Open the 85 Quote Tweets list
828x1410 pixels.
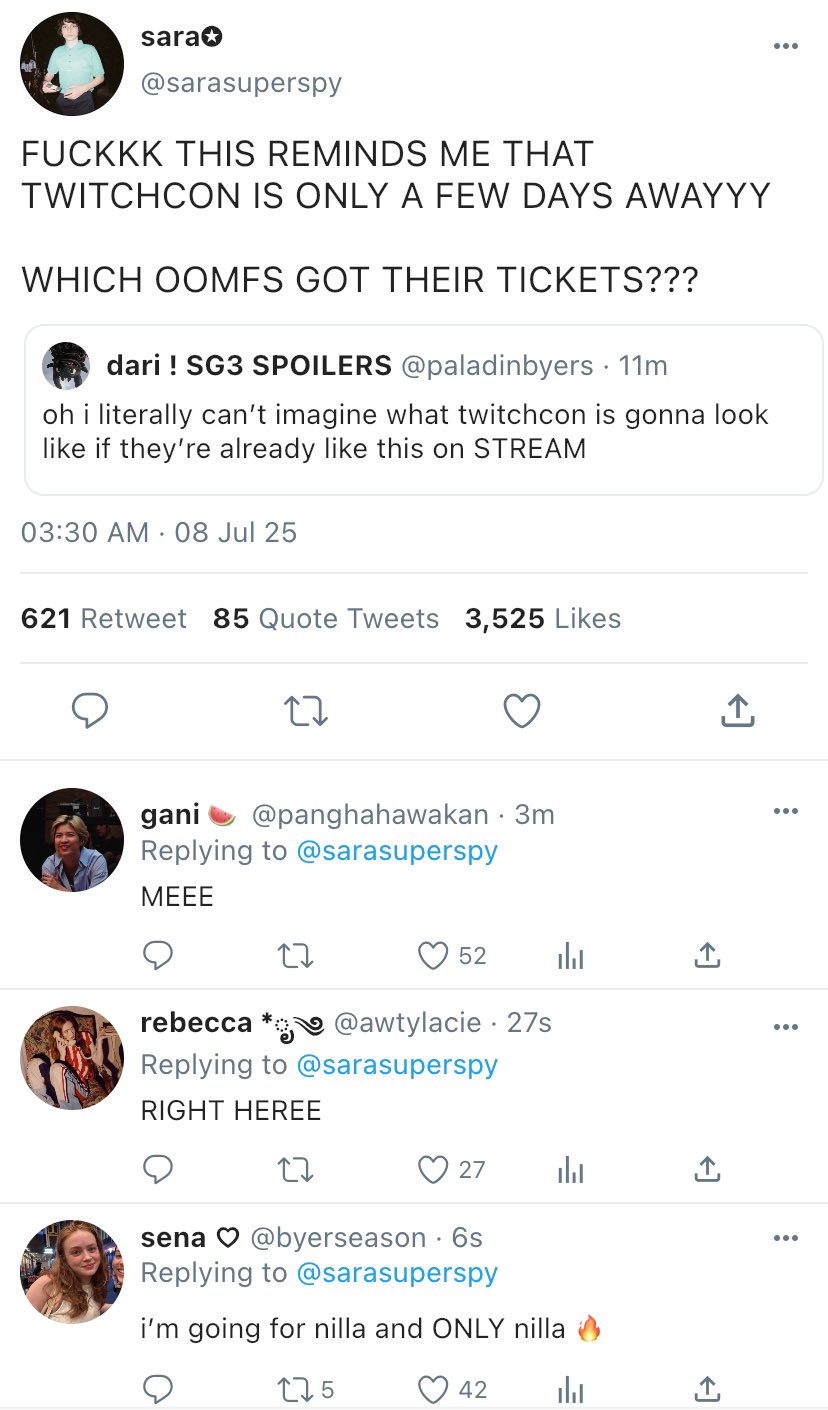click(x=326, y=619)
